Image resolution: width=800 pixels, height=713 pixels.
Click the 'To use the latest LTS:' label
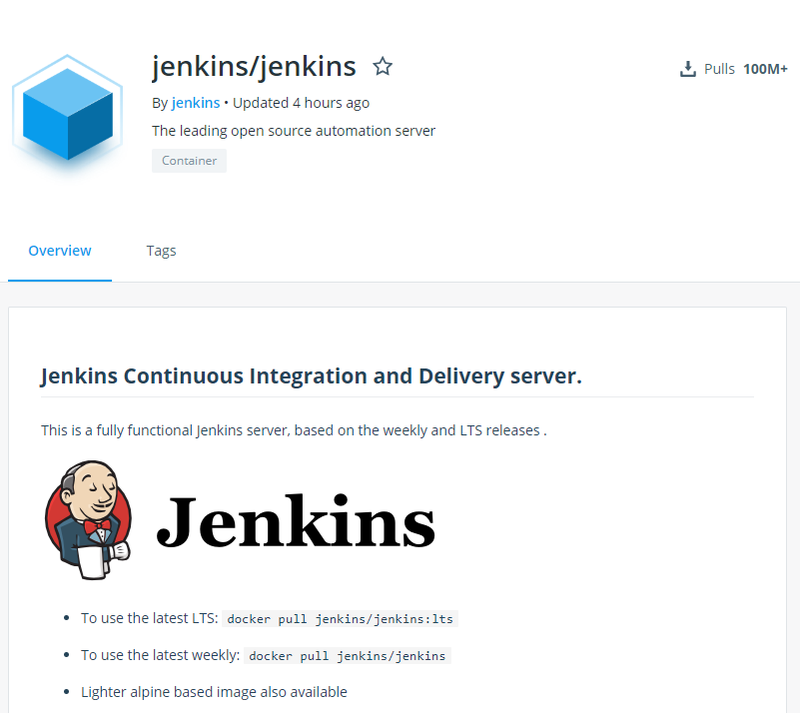tap(149, 619)
